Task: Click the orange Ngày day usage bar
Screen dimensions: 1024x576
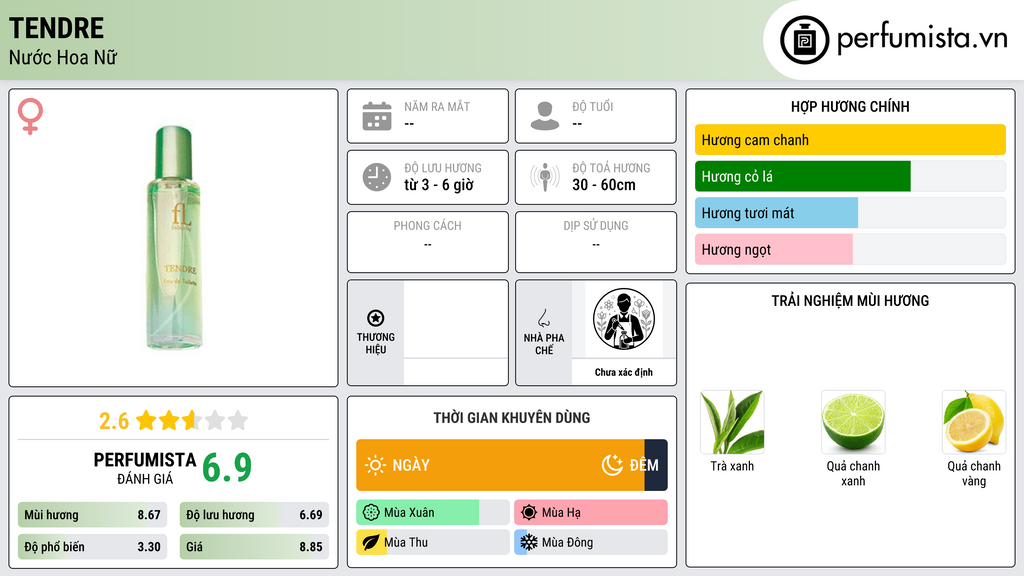Action: point(500,465)
